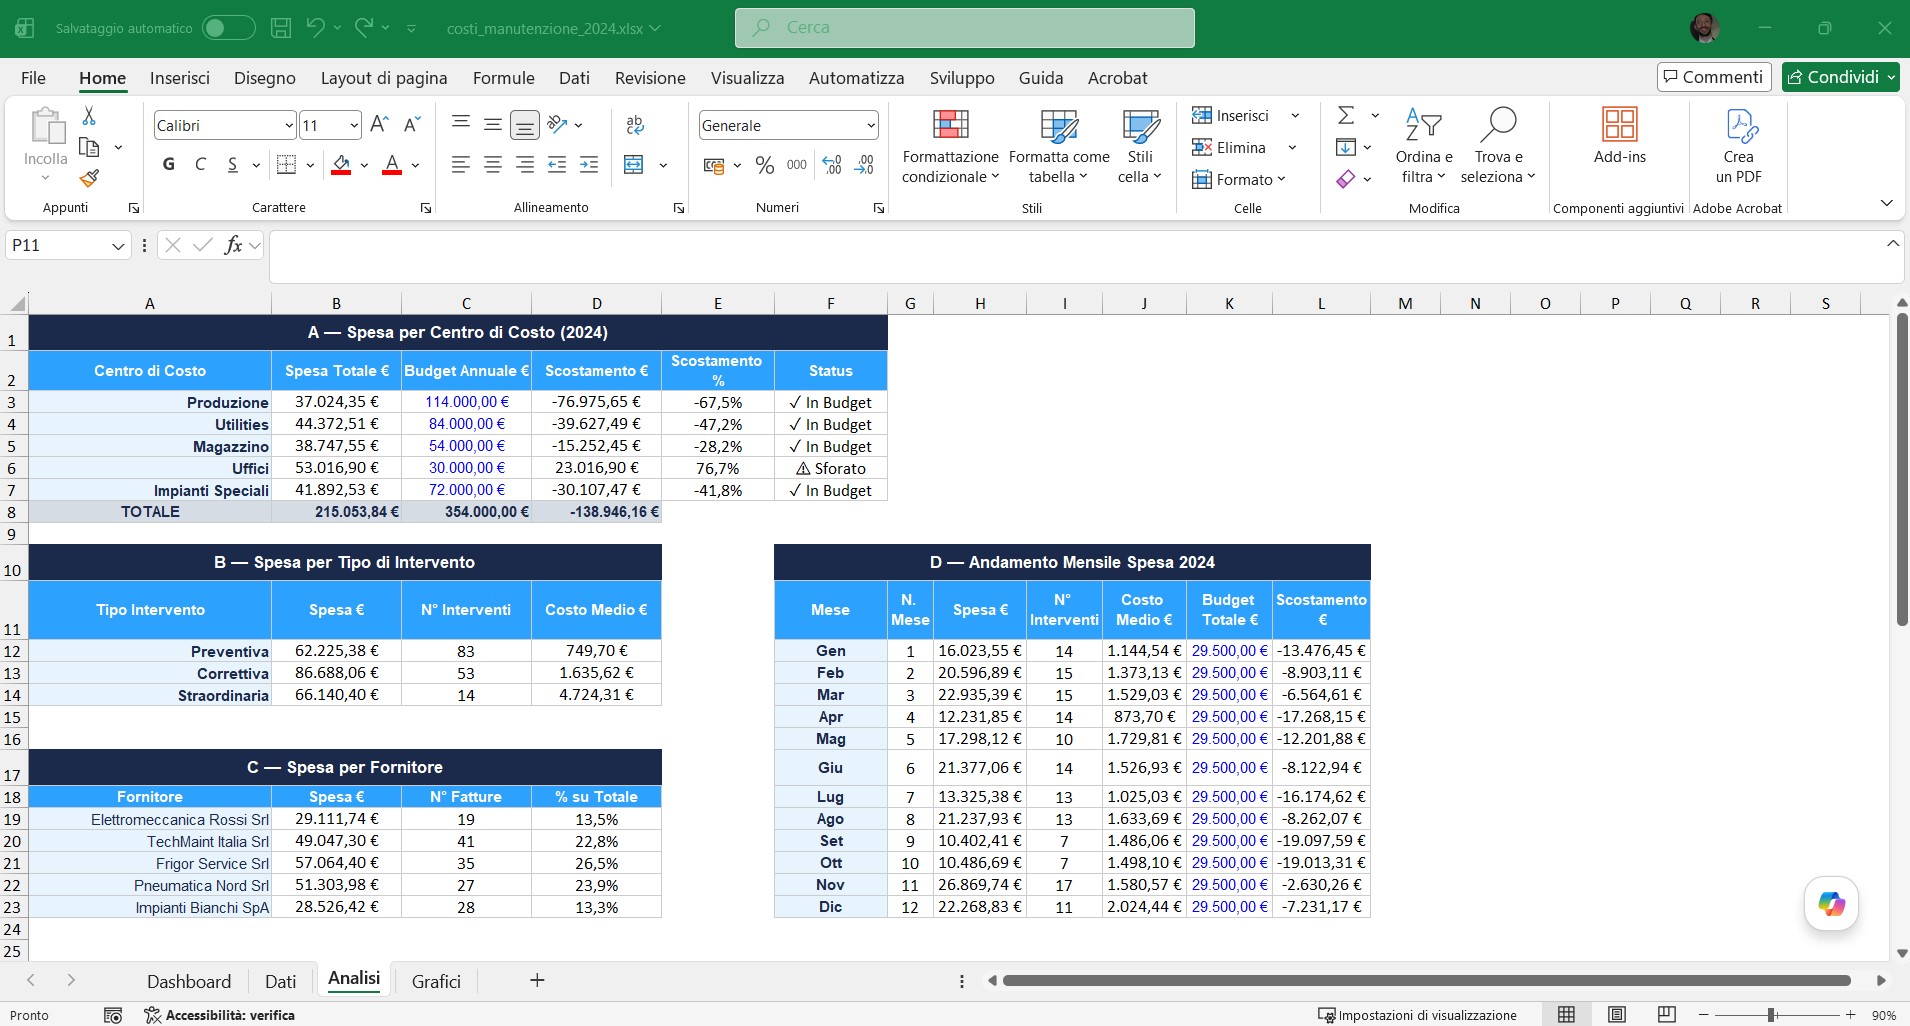Image resolution: width=1910 pixels, height=1026 pixels.
Task: Switch to the Grafici sheet tab
Action: [436, 981]
